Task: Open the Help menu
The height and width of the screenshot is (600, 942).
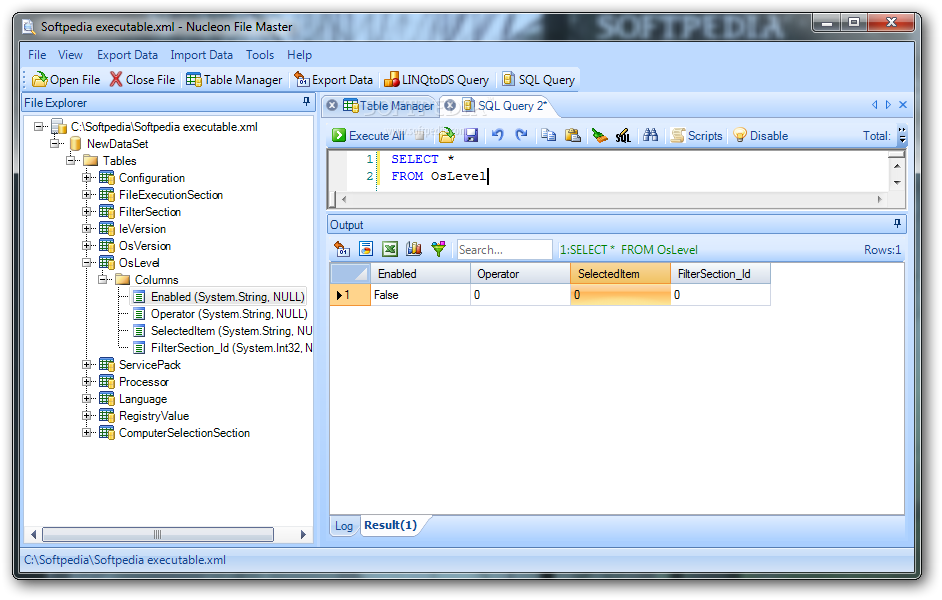Action: tap(299, 55)
